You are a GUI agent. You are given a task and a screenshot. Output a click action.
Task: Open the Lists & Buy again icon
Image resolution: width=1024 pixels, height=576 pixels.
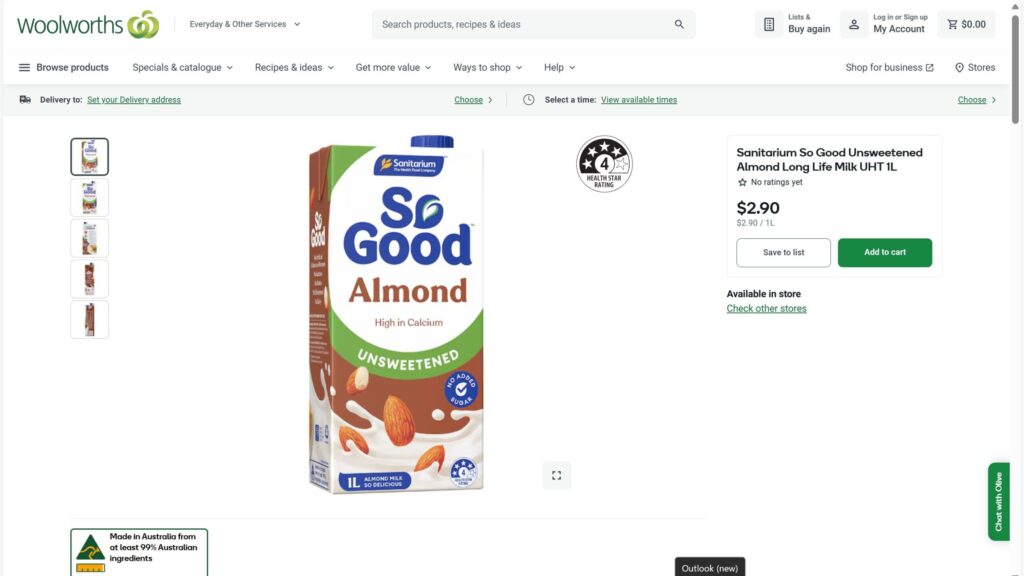(x=769, y=24)
